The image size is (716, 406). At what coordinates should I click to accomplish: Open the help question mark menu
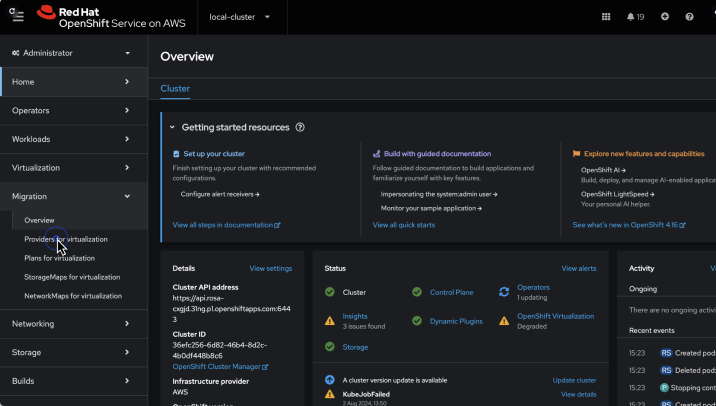(689, 17)
